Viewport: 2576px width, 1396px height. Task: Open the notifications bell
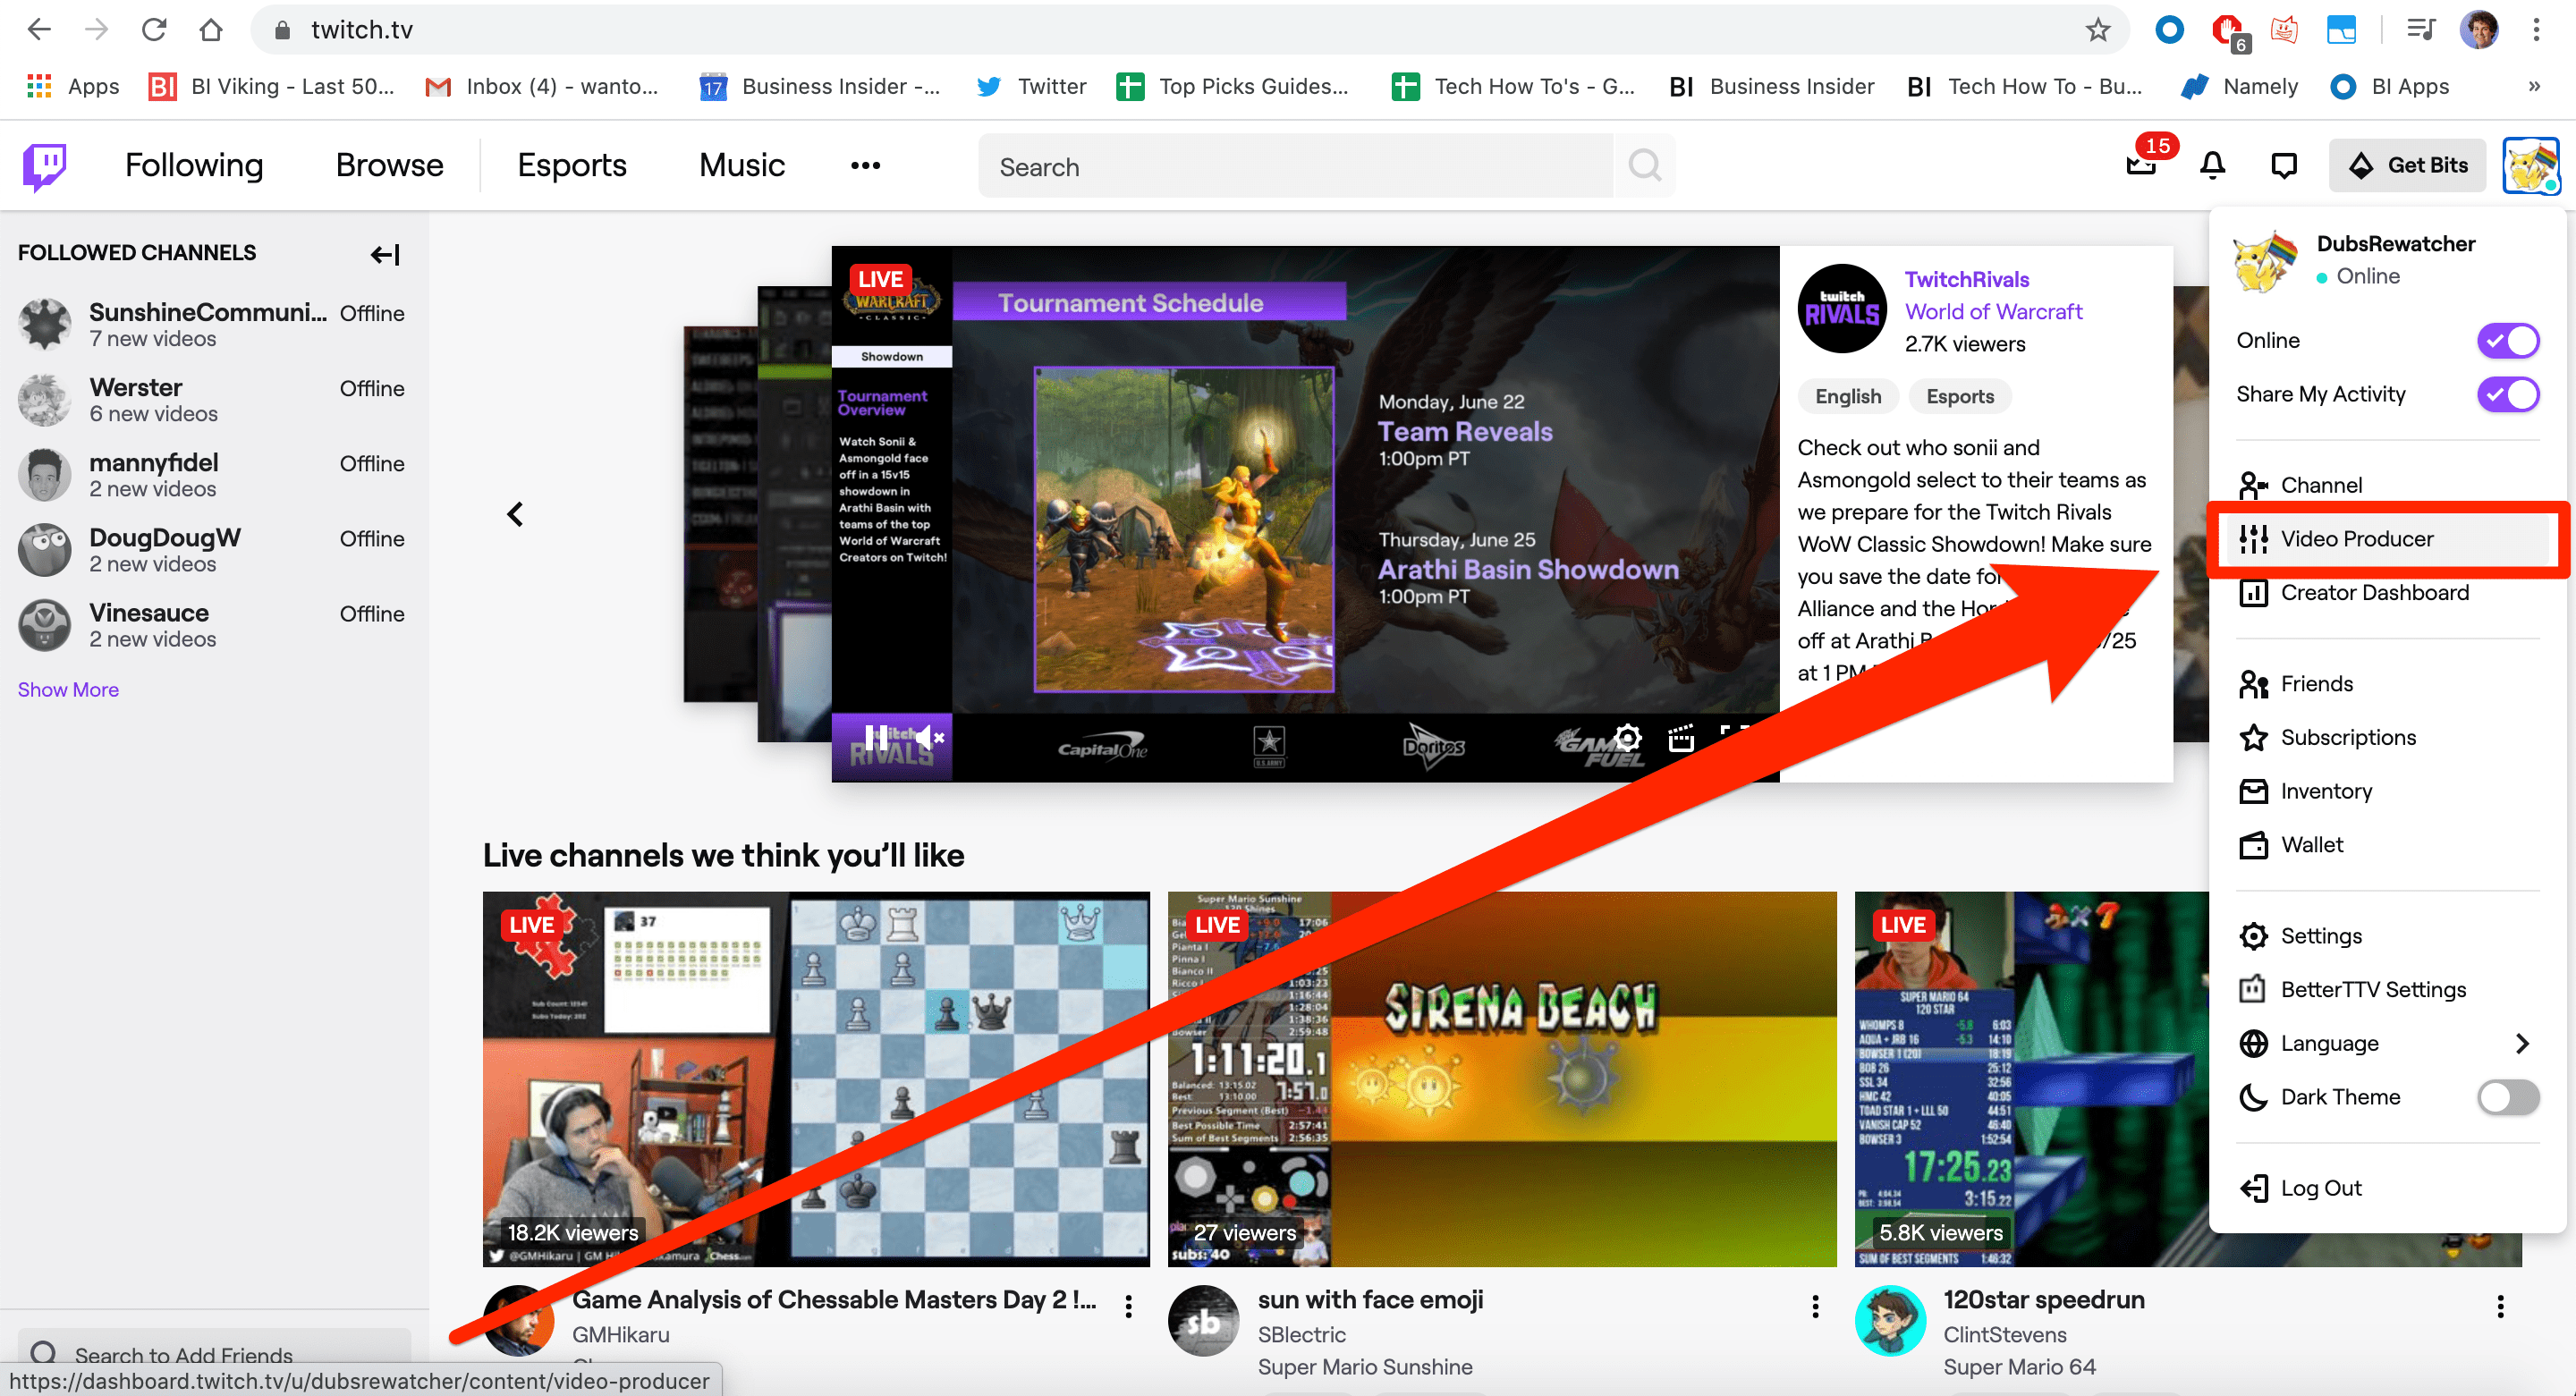pos(2212,165)
